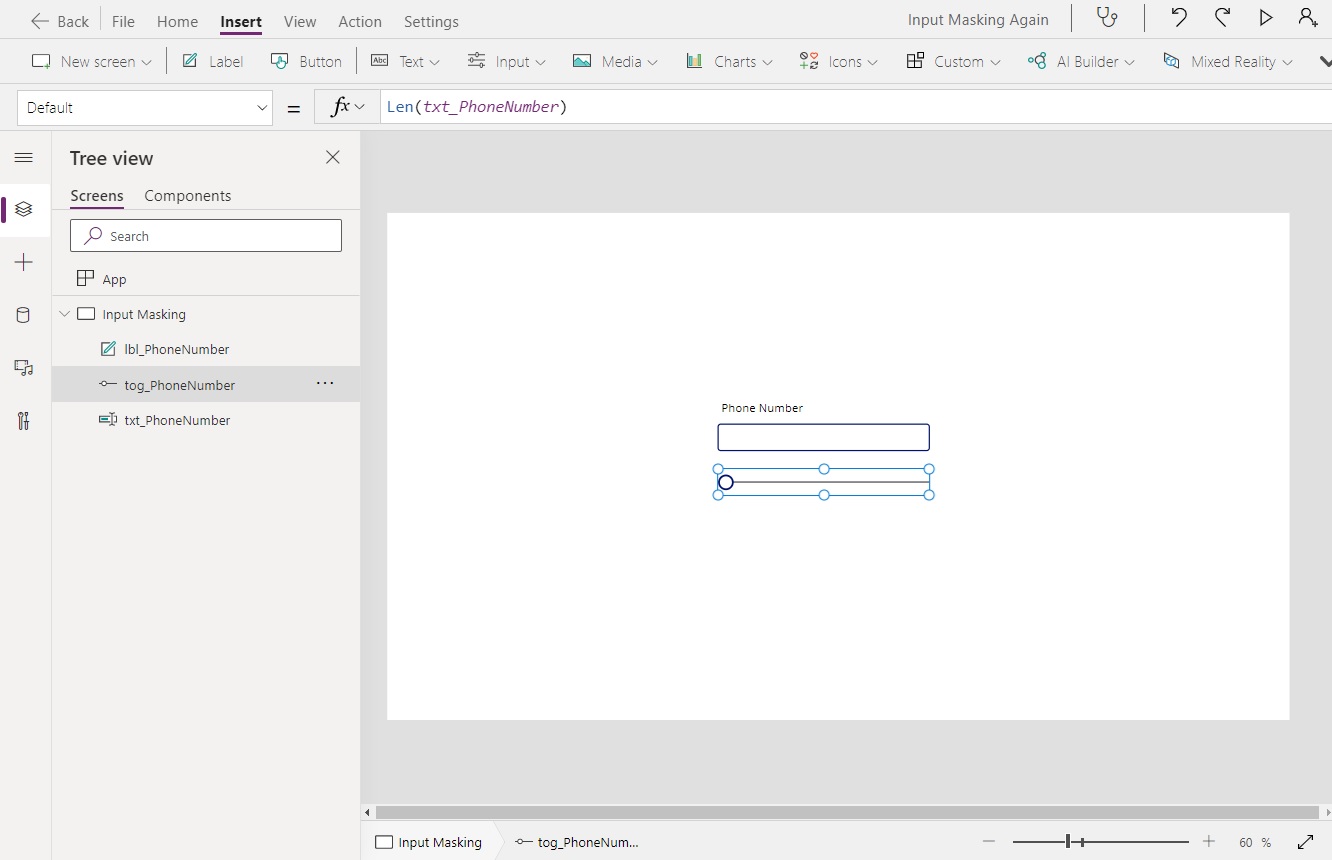Screen dimensions: 1332x860
Task: Insert a Button control from ribbon
Action: [x=307, y=62]
